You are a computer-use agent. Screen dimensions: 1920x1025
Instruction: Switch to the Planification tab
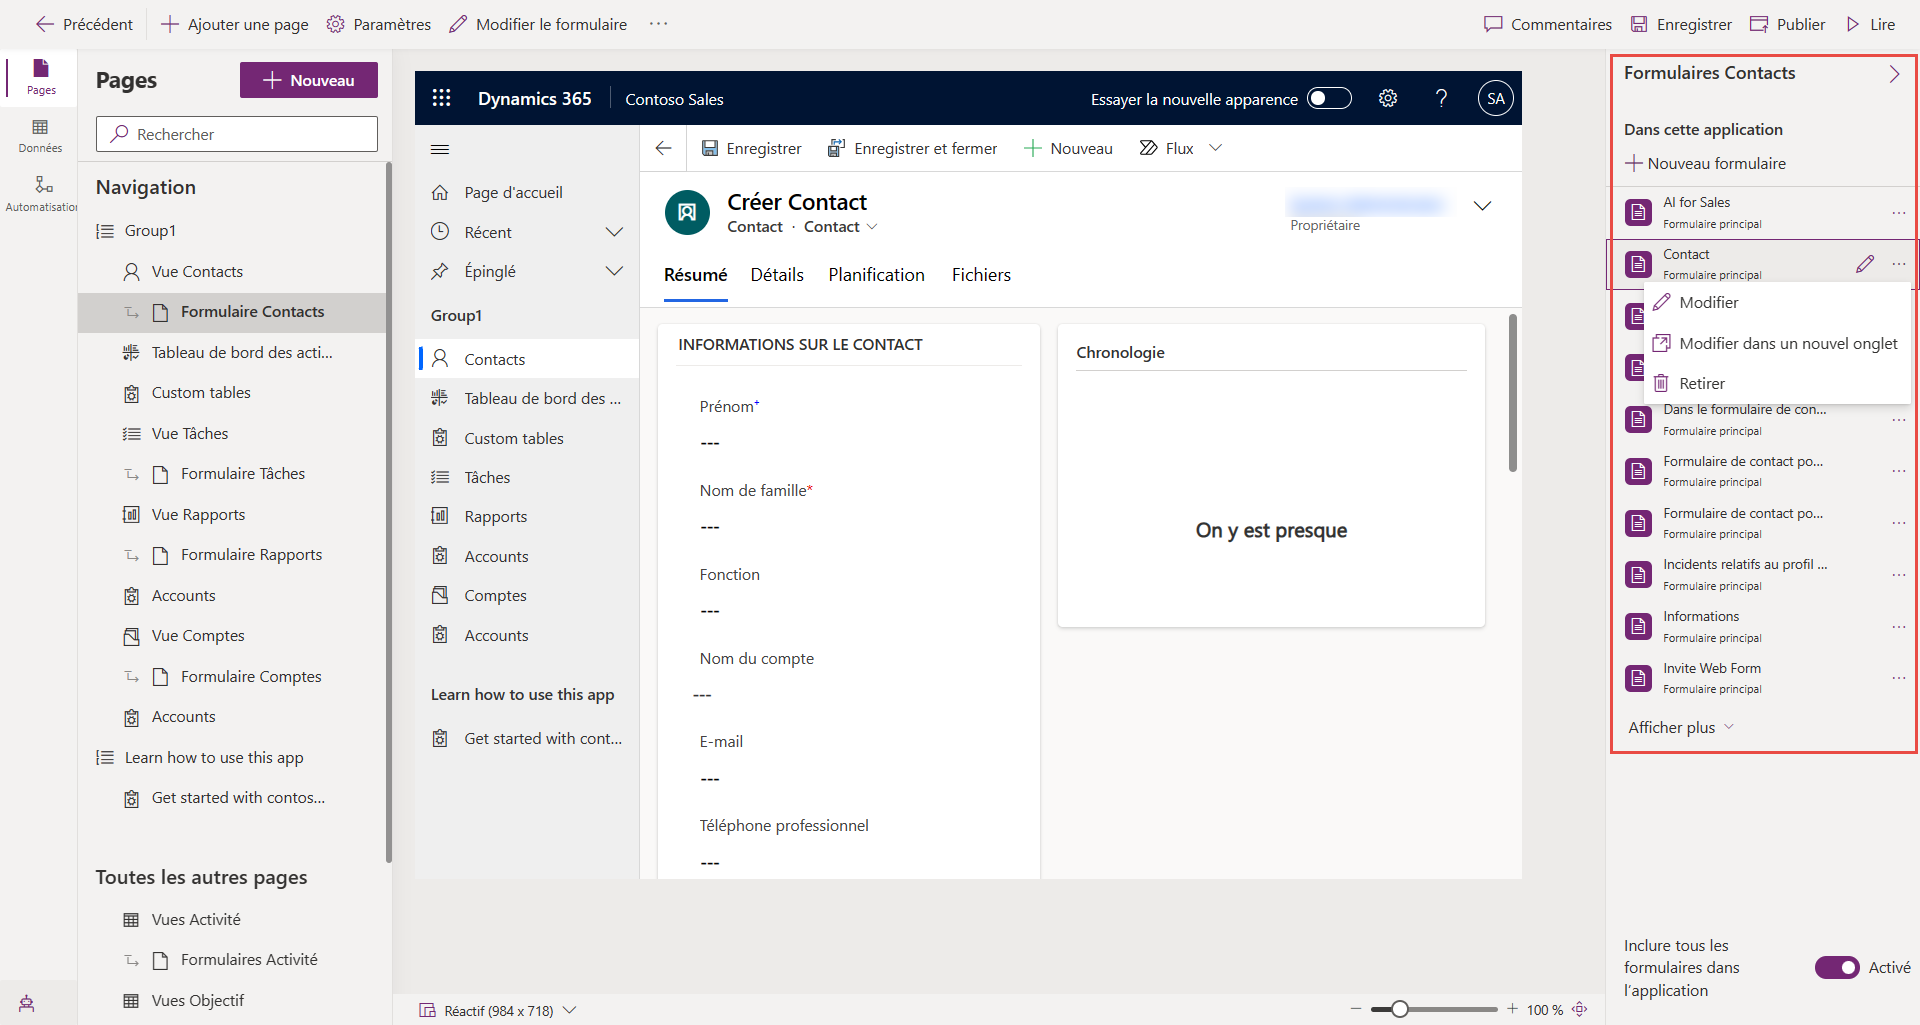876,275
